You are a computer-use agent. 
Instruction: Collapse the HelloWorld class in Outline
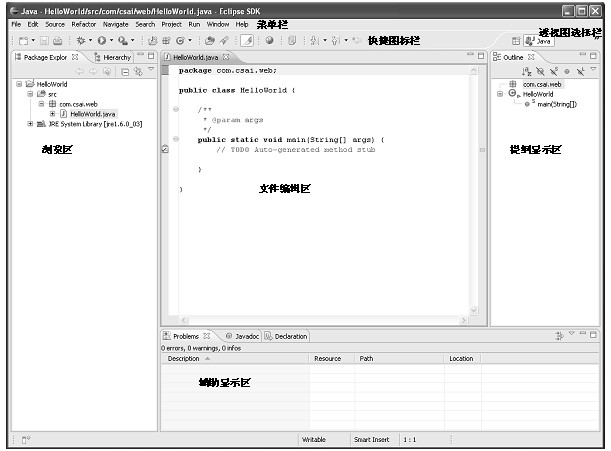click(x=500, y=94)
